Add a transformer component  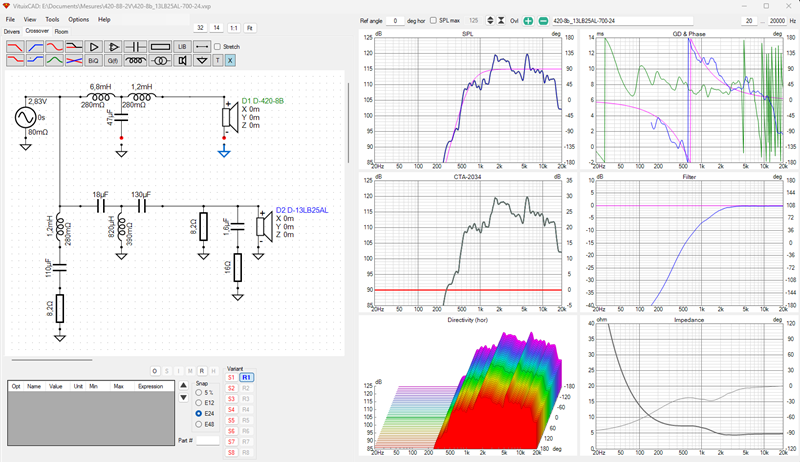(x=160, y=61)
